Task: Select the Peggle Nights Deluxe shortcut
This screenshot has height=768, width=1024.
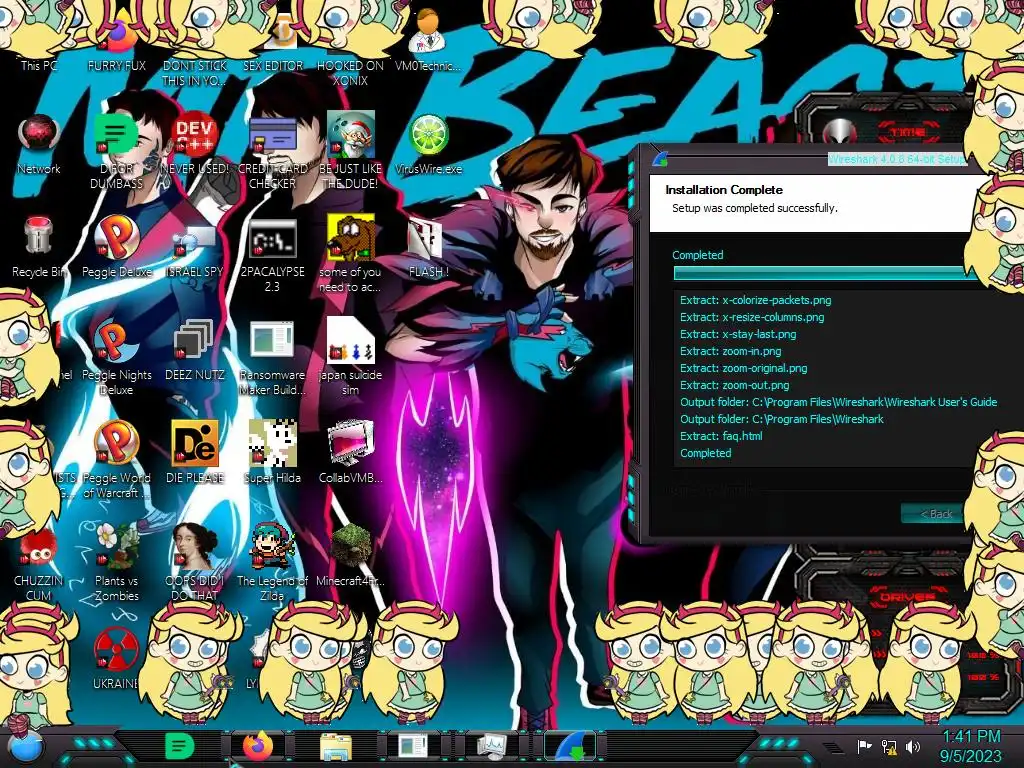Action: tap(116, 358)
